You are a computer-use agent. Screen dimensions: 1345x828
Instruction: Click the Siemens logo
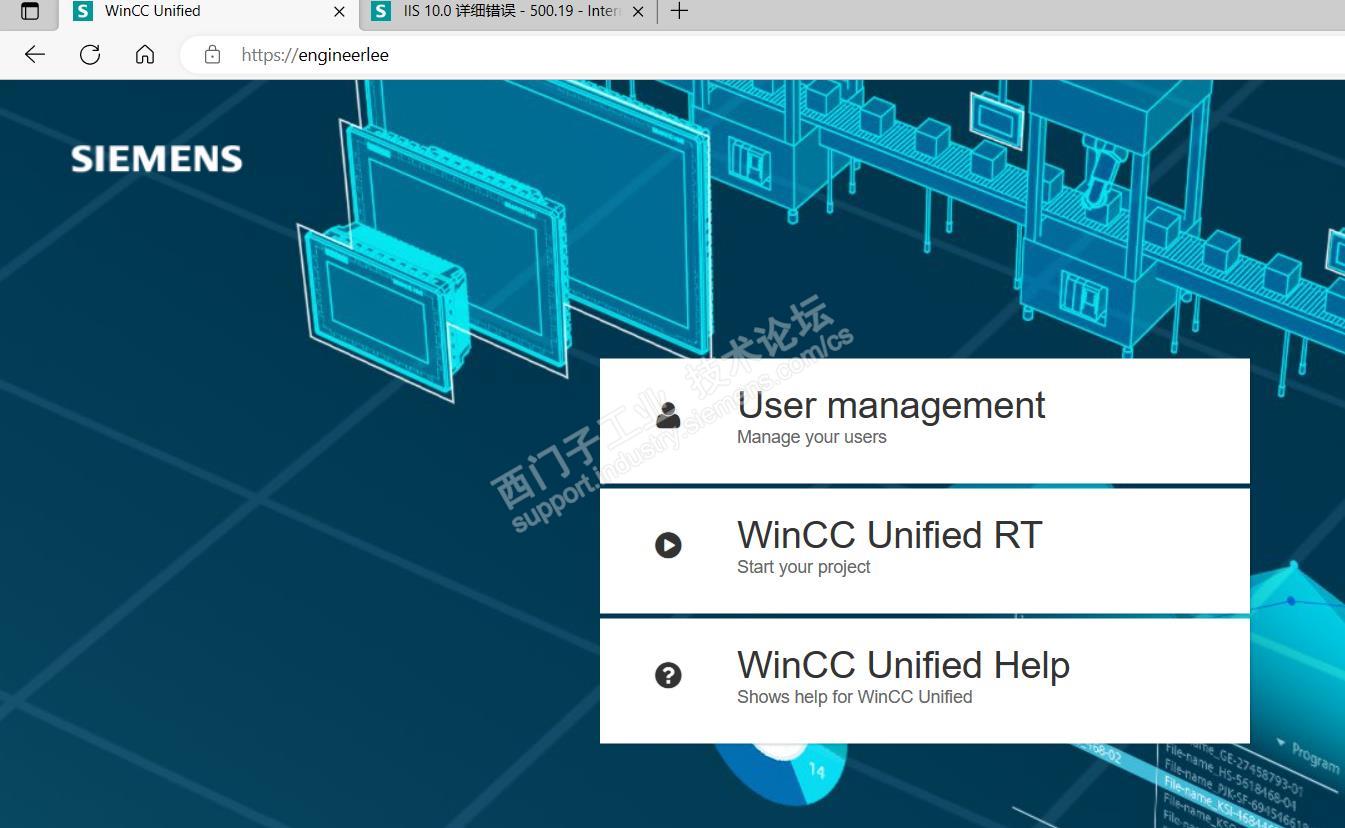click(157, 159)
